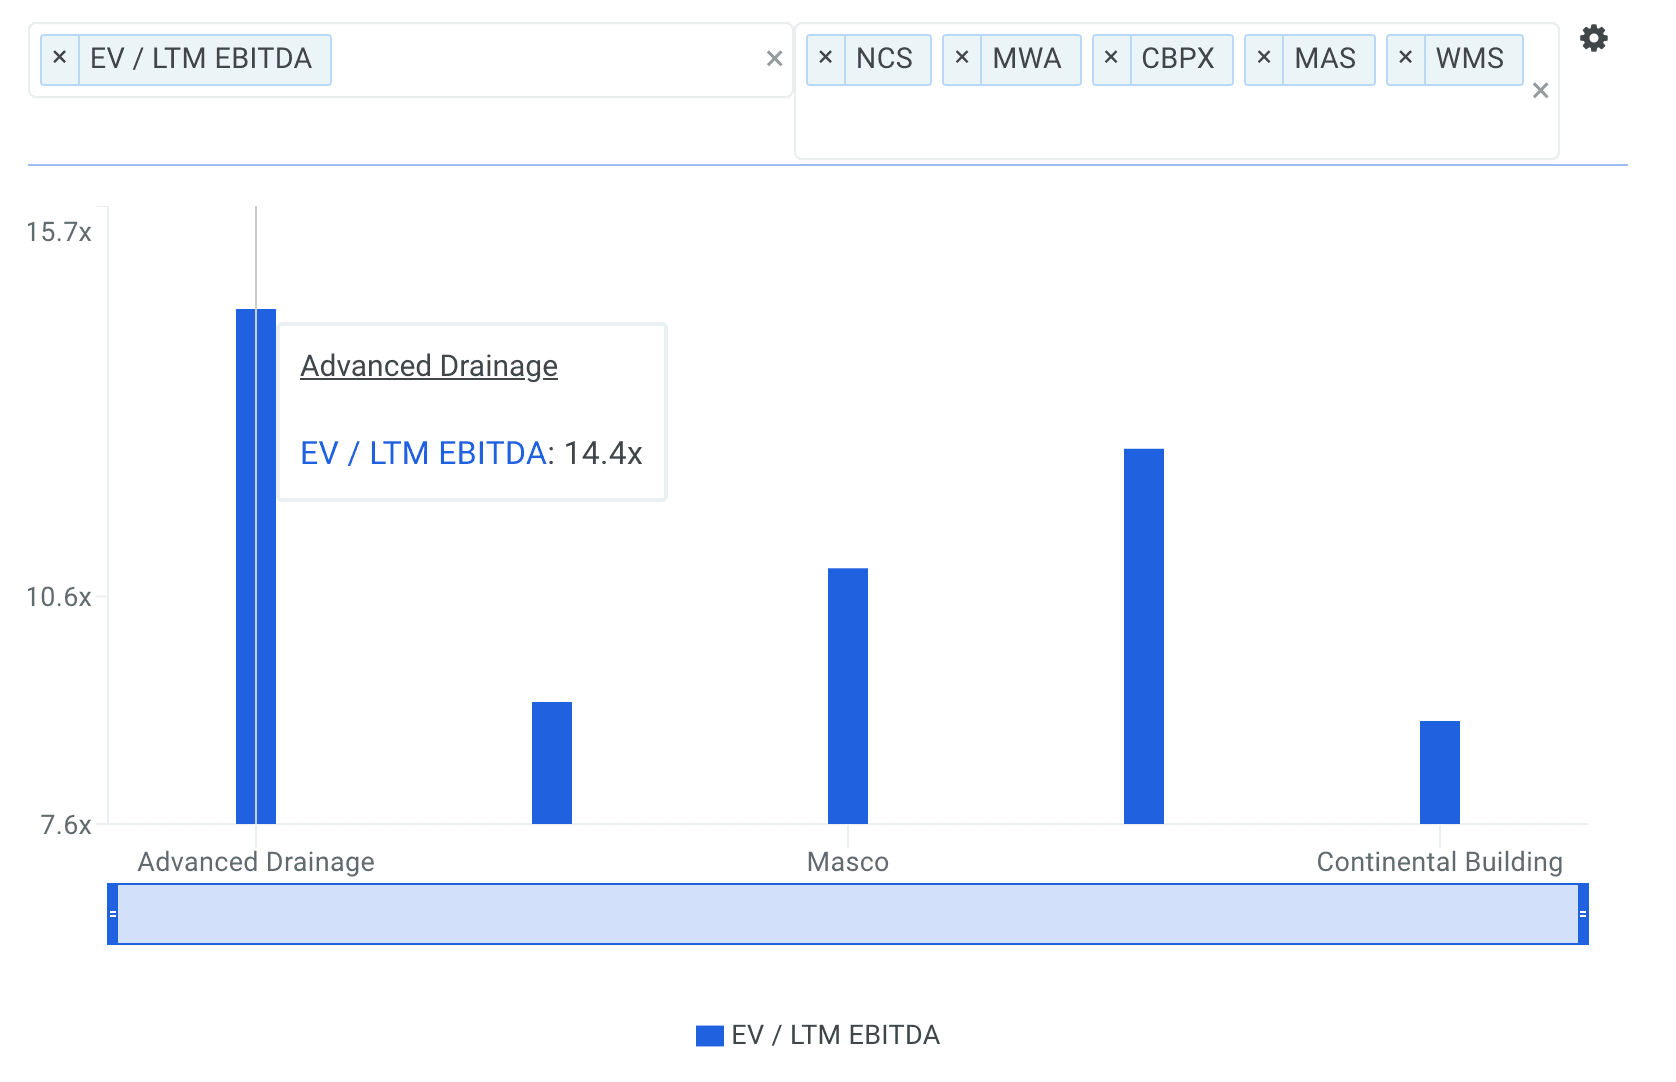Remove the WMS ticker tag
Image resolution: width=1676 pixels, height=1082 pixels.
click(1406, 59)
